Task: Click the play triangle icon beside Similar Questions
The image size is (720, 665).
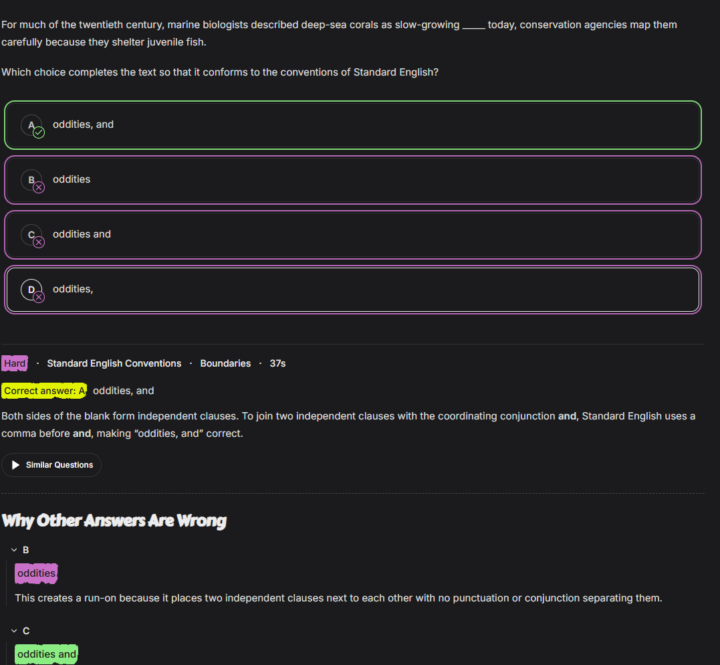Action: (16, 465)
